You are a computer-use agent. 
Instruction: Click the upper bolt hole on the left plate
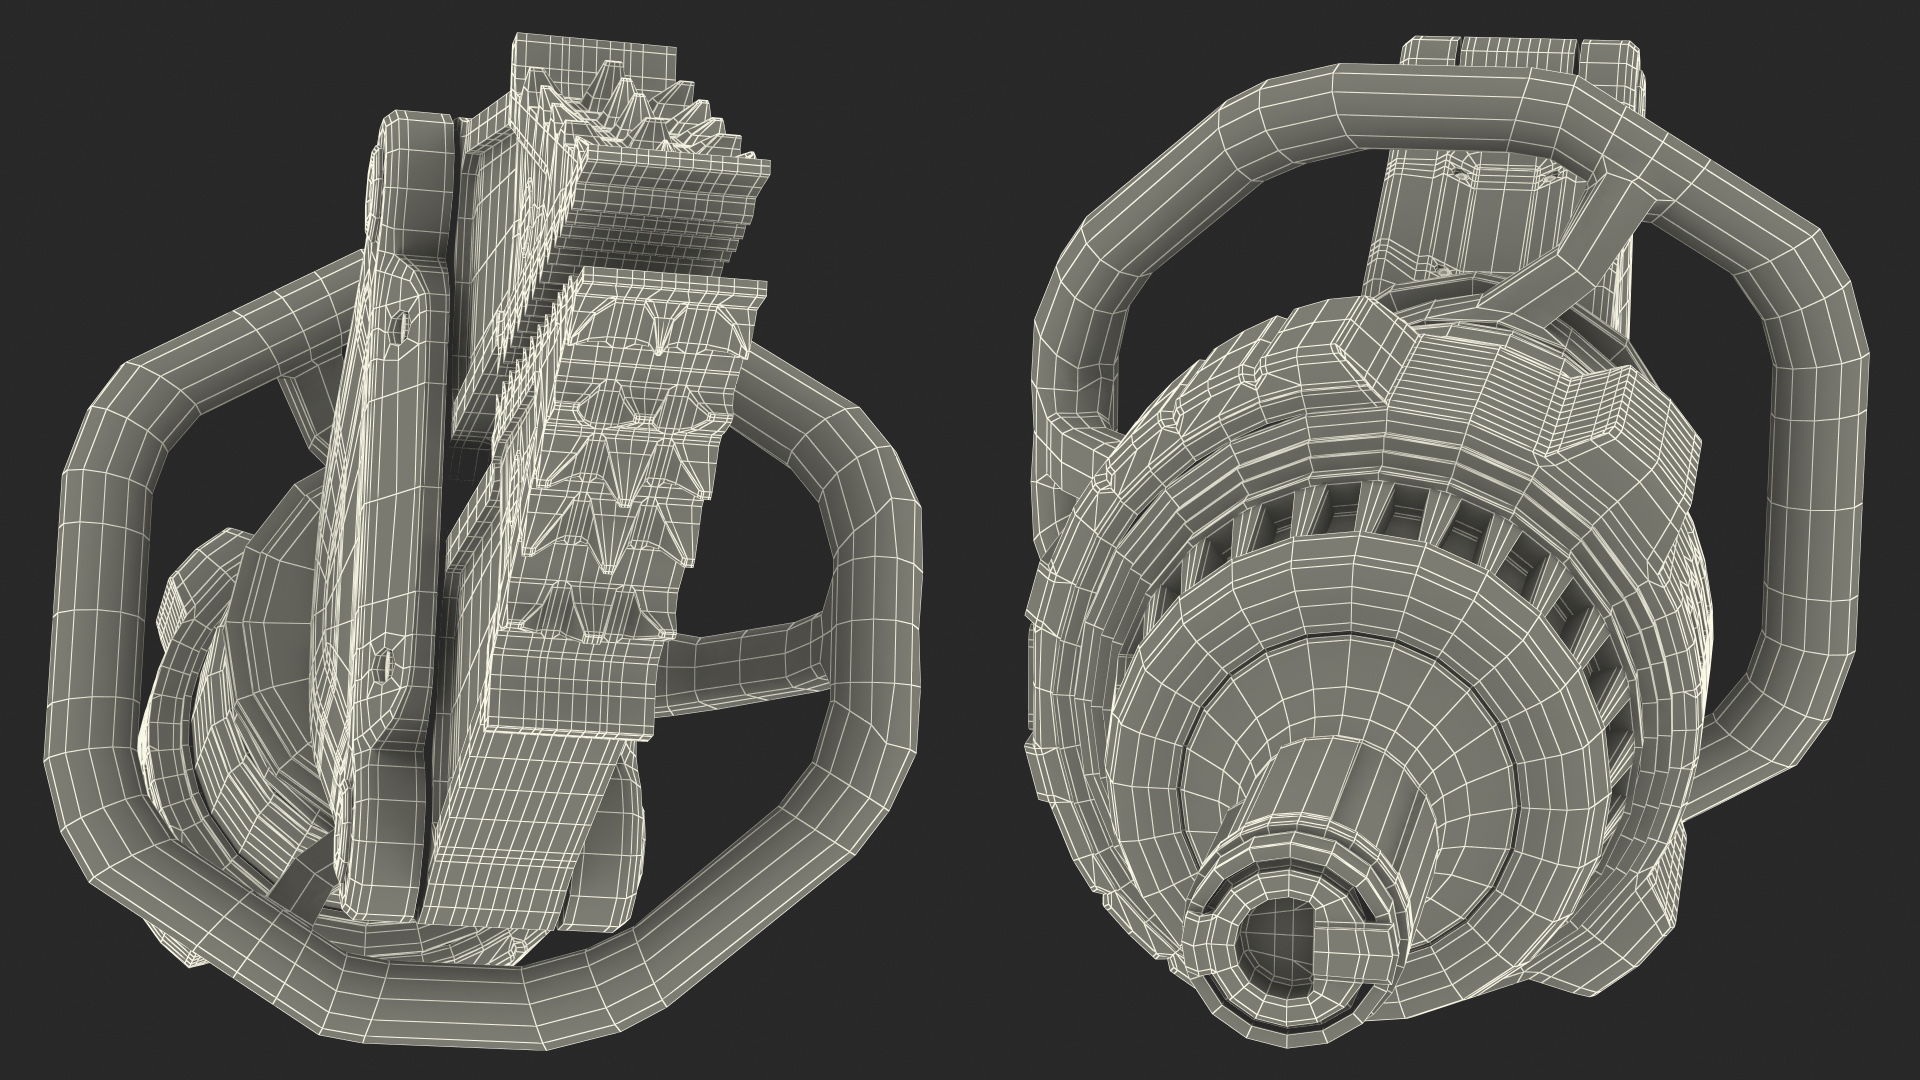click(399, 325)
